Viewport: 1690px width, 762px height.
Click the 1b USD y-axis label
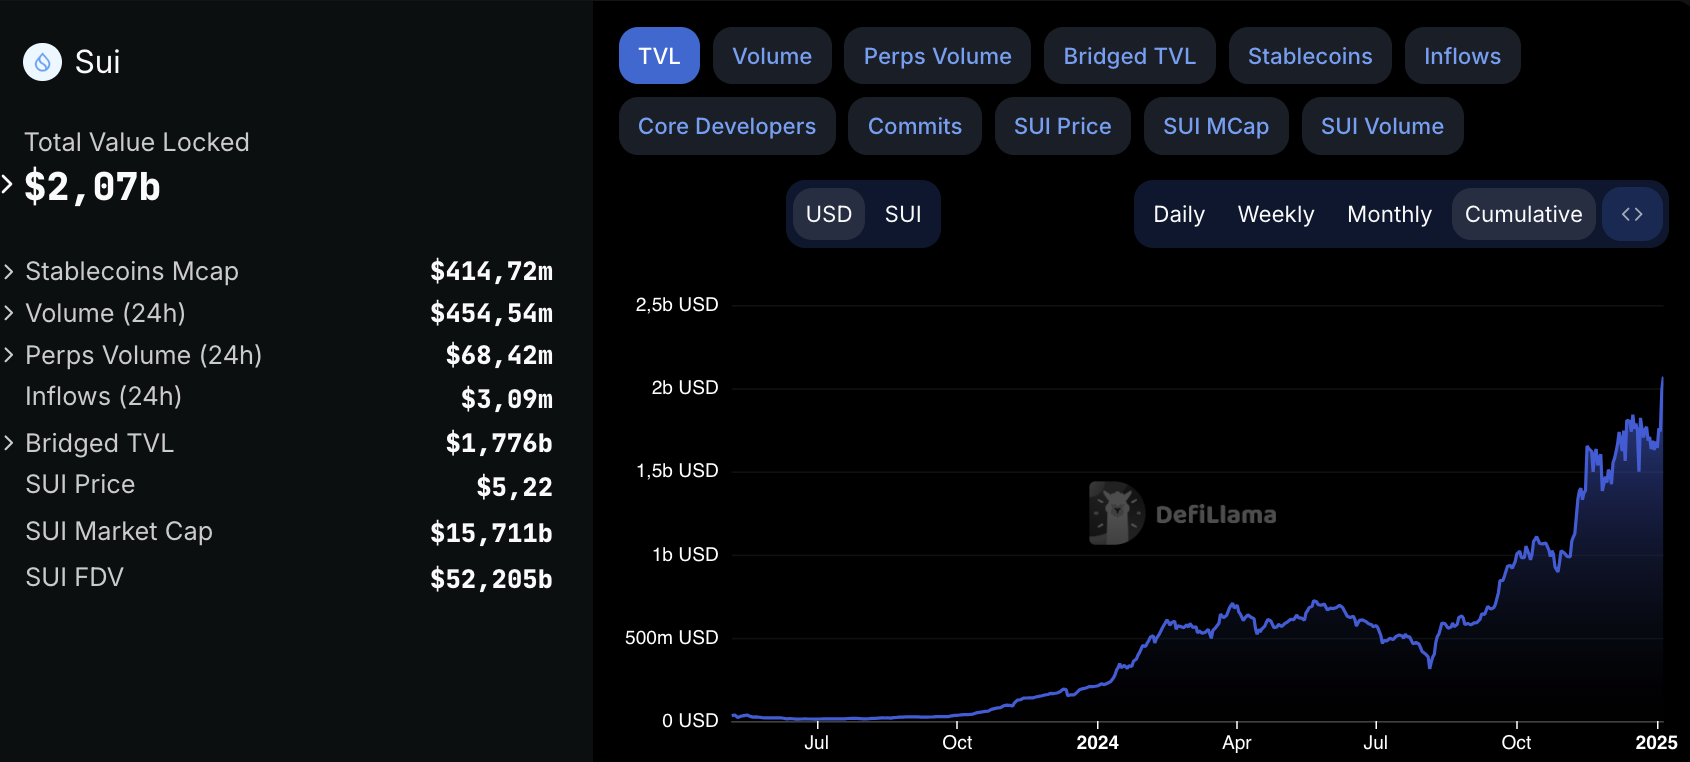pos(685,554)
